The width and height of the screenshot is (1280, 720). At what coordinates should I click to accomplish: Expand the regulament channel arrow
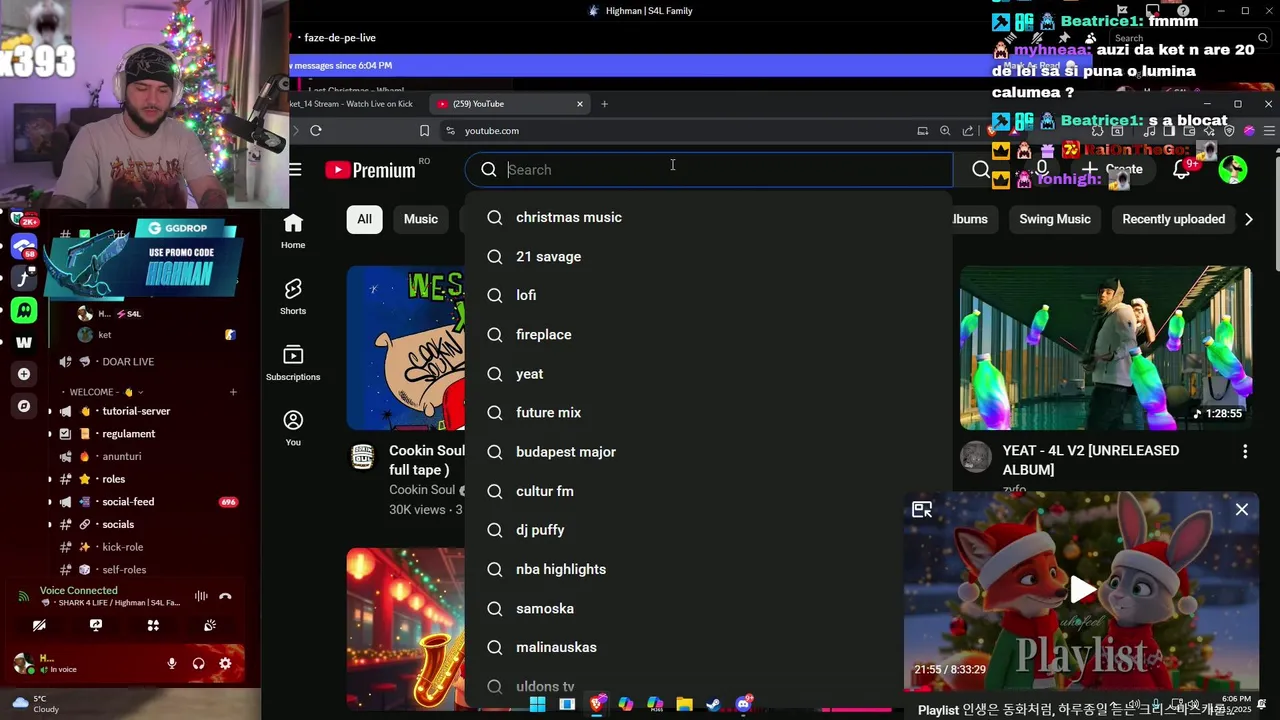click(x=50, y=434)
